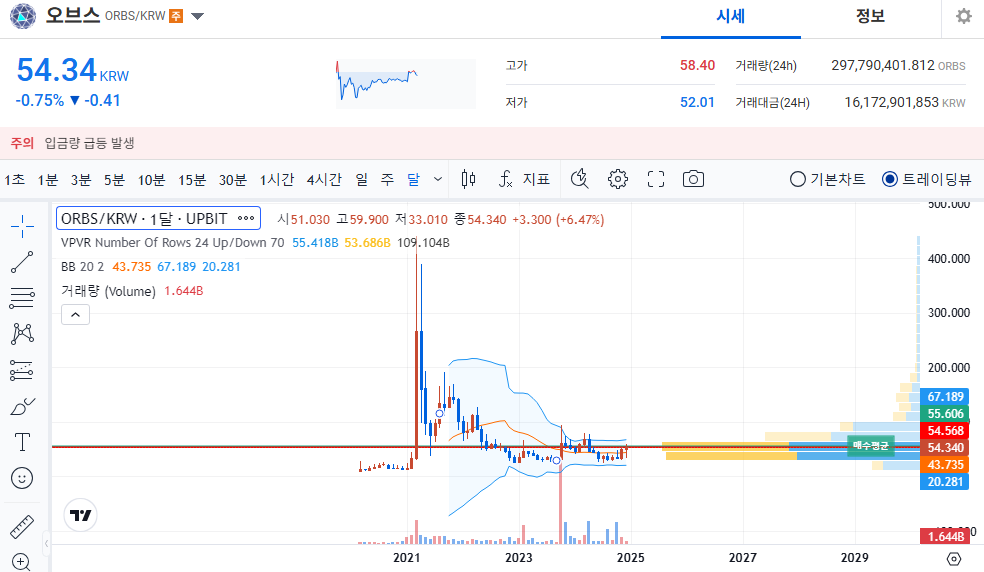Open page settings gear at top right
Screen dimensions: 984x572
(964, 16)
